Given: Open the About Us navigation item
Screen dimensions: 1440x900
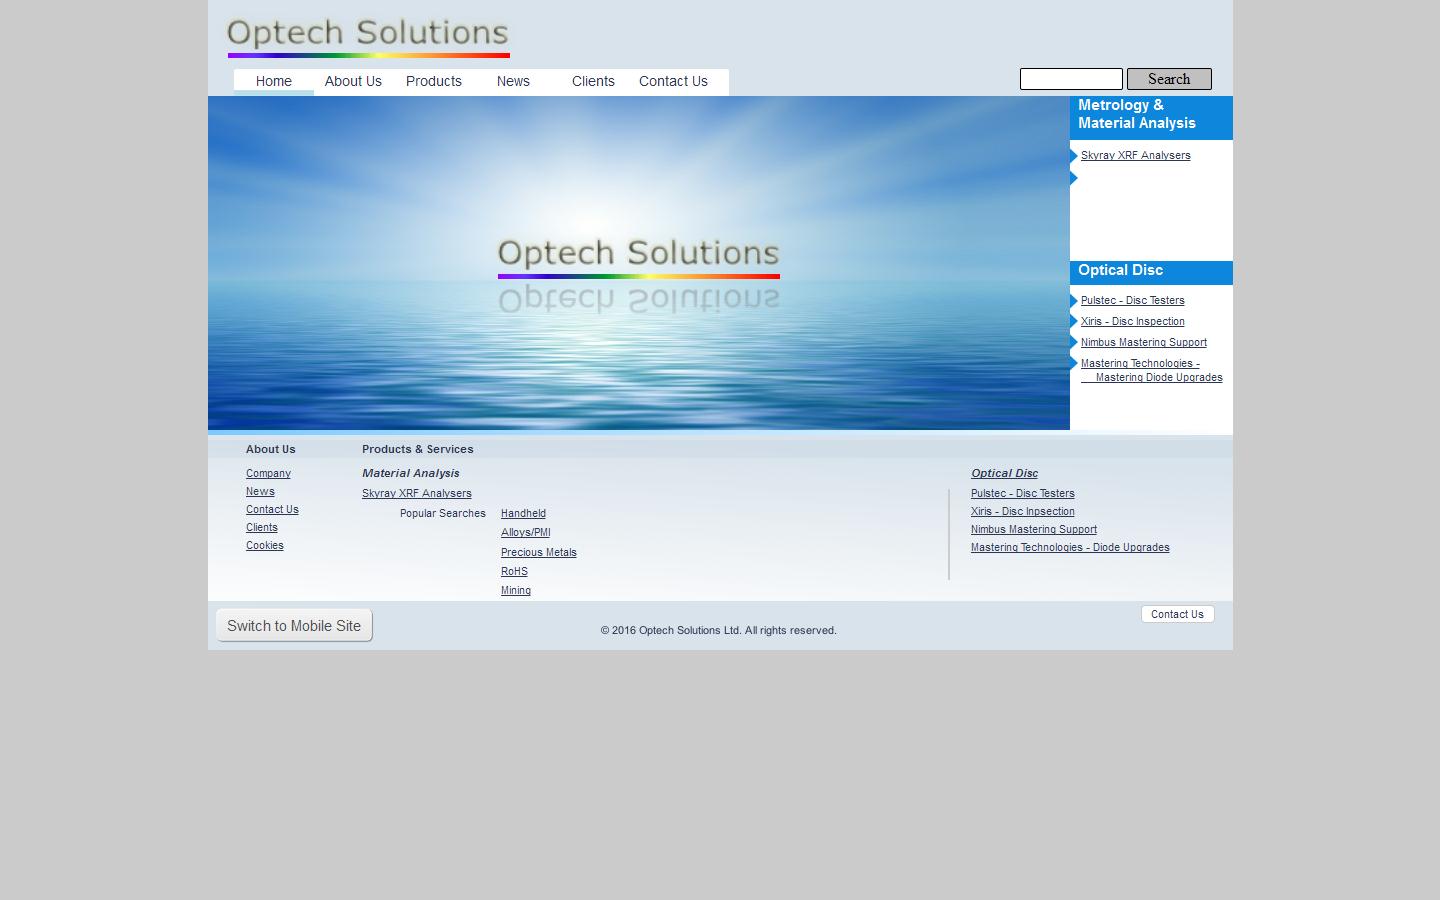Looking at the screenshot, I should tap(353, 82).
